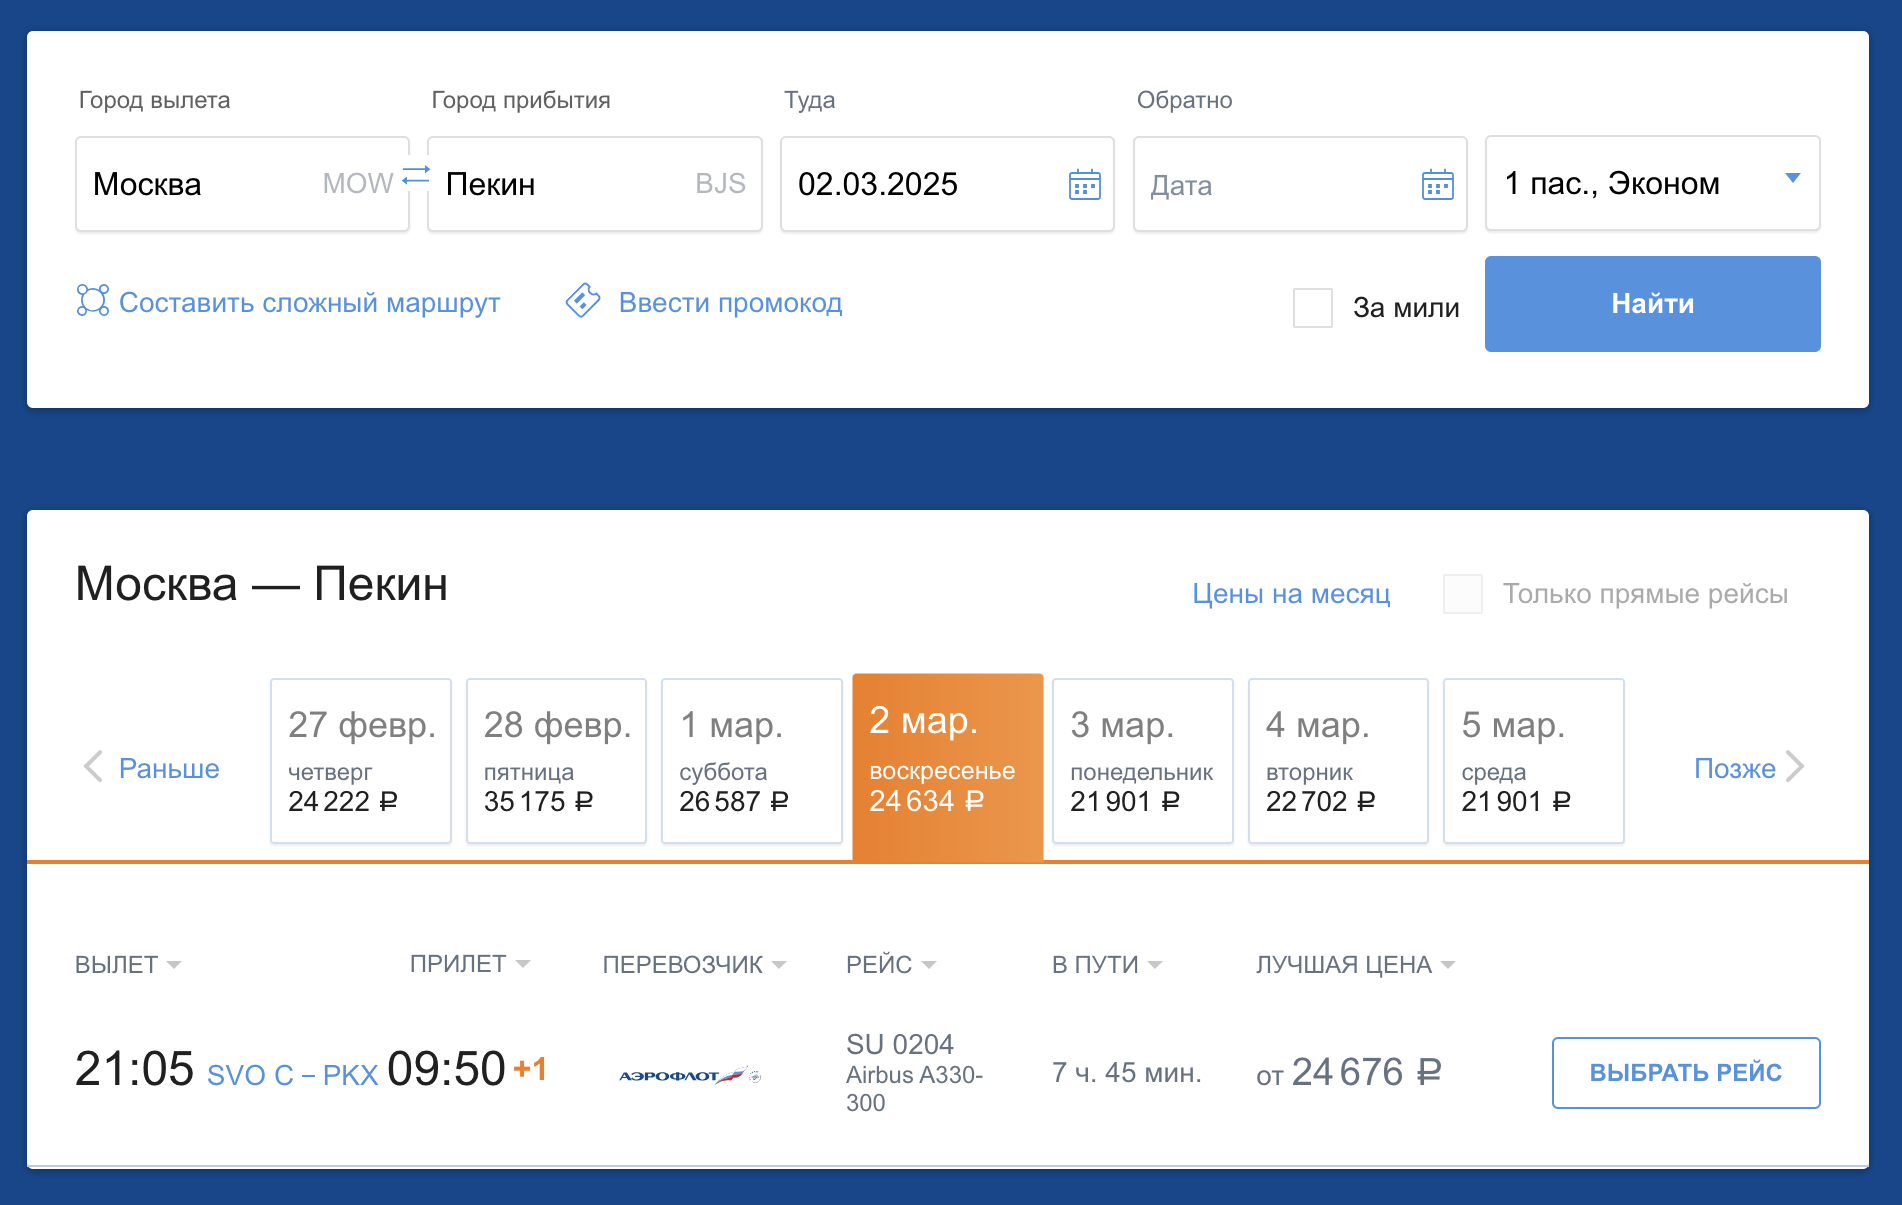This screenshot has height=1205, width=1902.
Task: Sort flights by В ПУТИ column
Action: [1105, 964]
